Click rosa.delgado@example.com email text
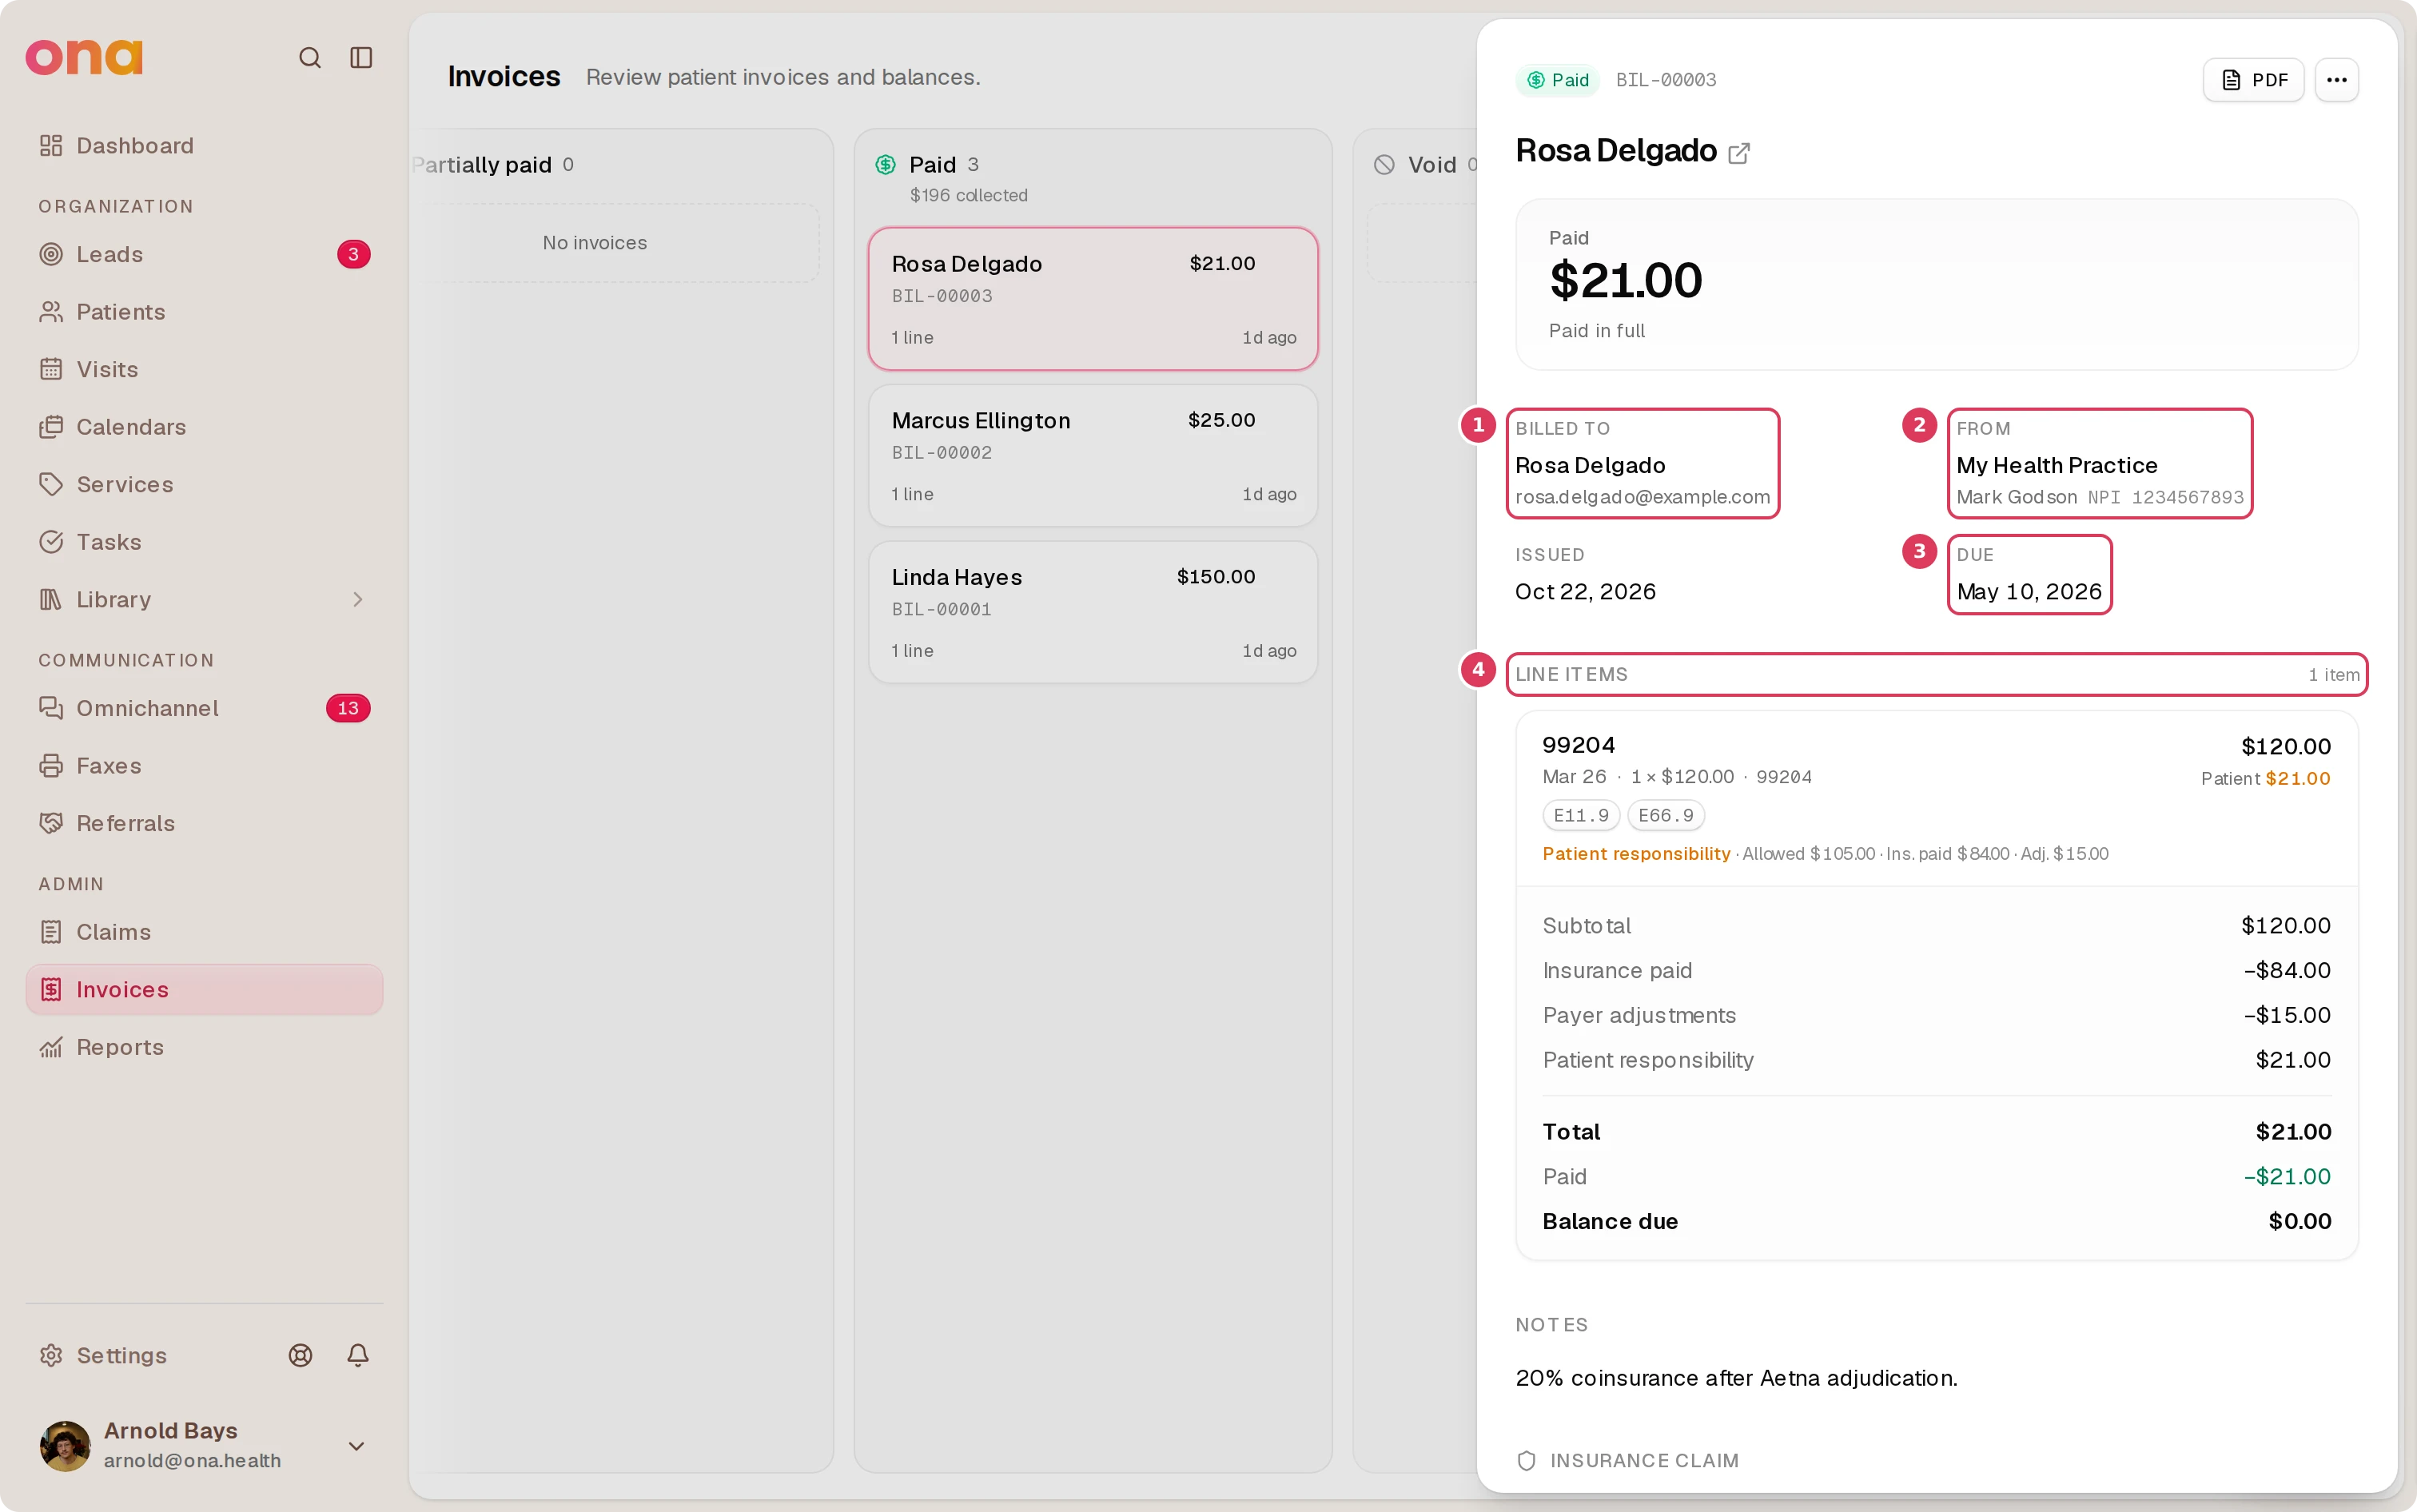Viewport: 2417px width, 1512px height. [1642, 497]
